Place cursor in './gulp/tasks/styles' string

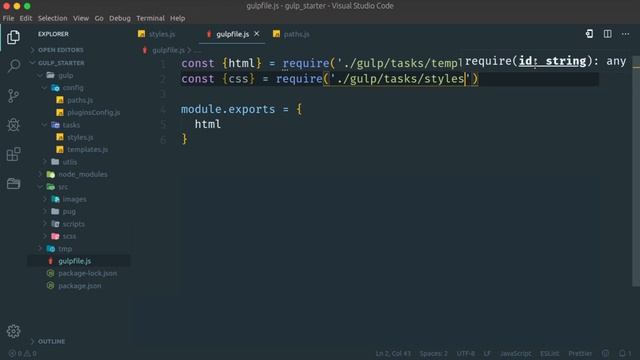point(400,79)
